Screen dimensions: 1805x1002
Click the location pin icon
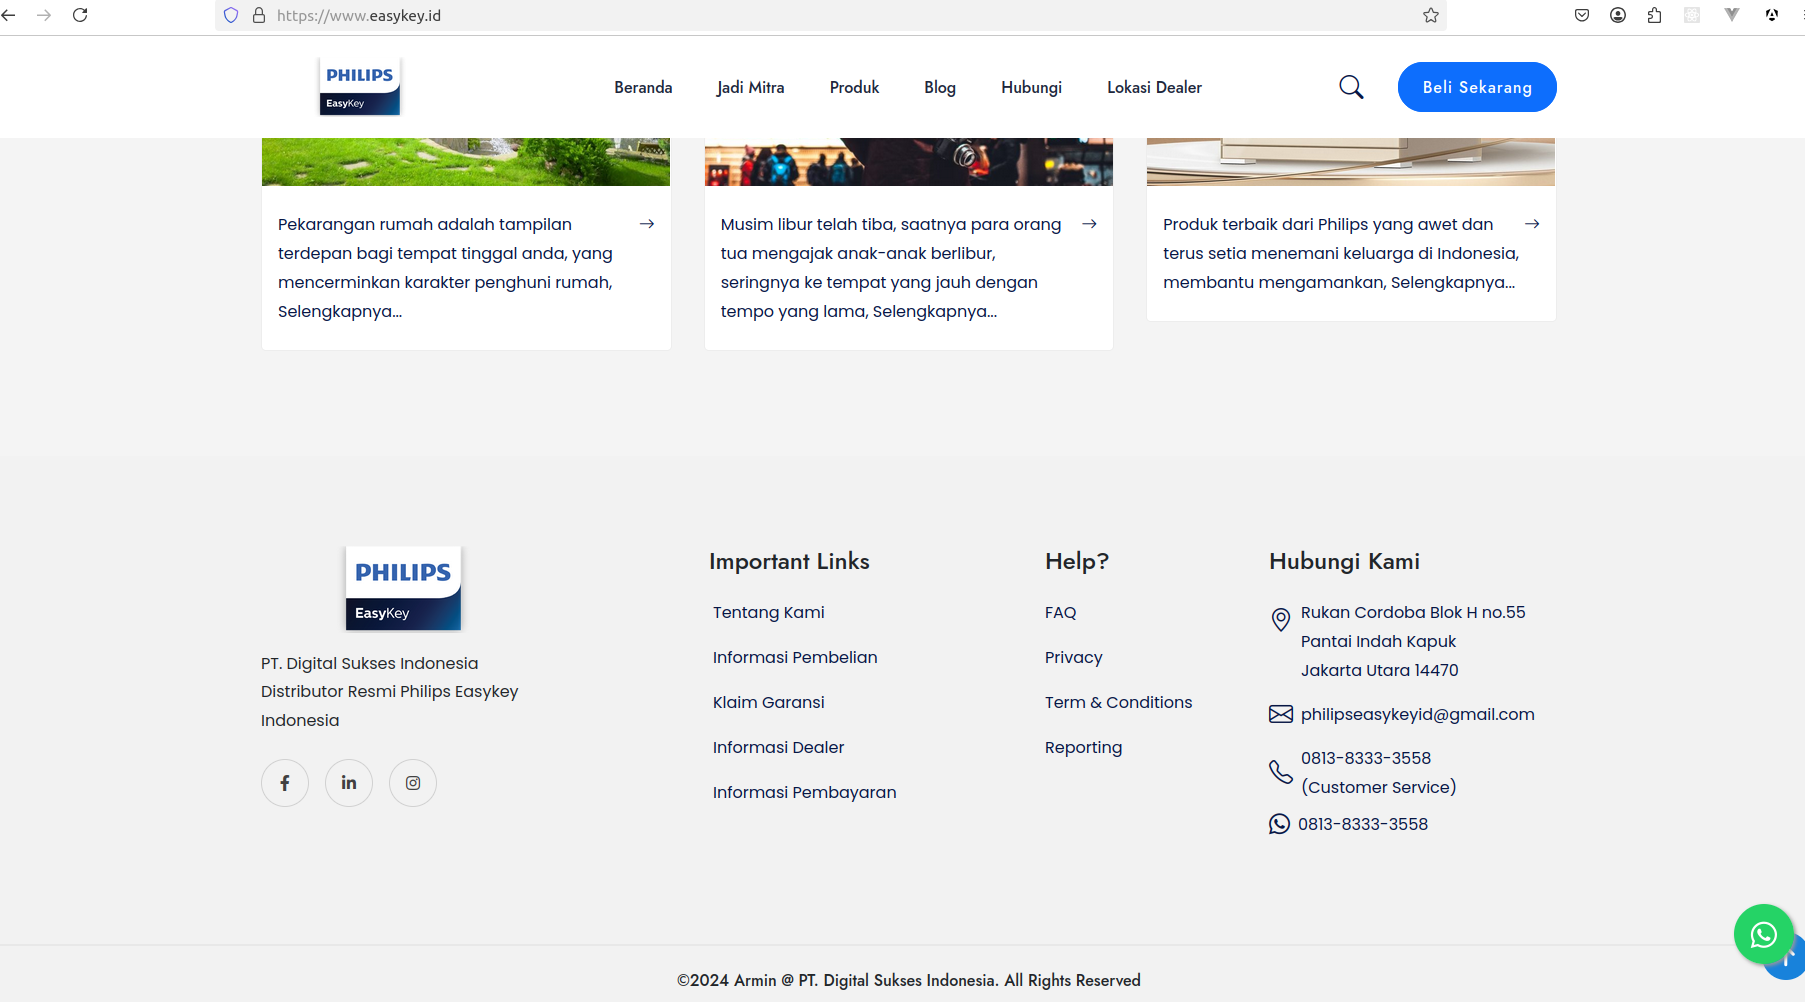1280,620
